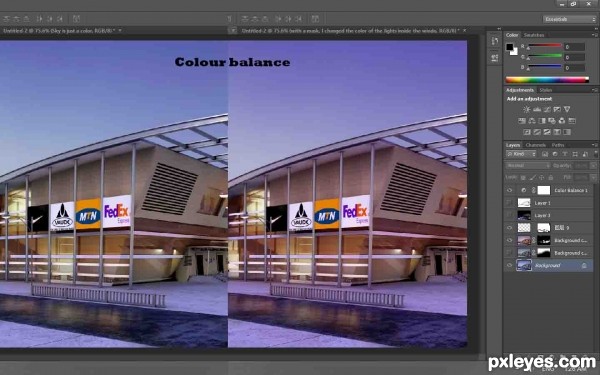Add a Black & White adjustment
This screenshot has width=600, height=375.
click(542, 121)
